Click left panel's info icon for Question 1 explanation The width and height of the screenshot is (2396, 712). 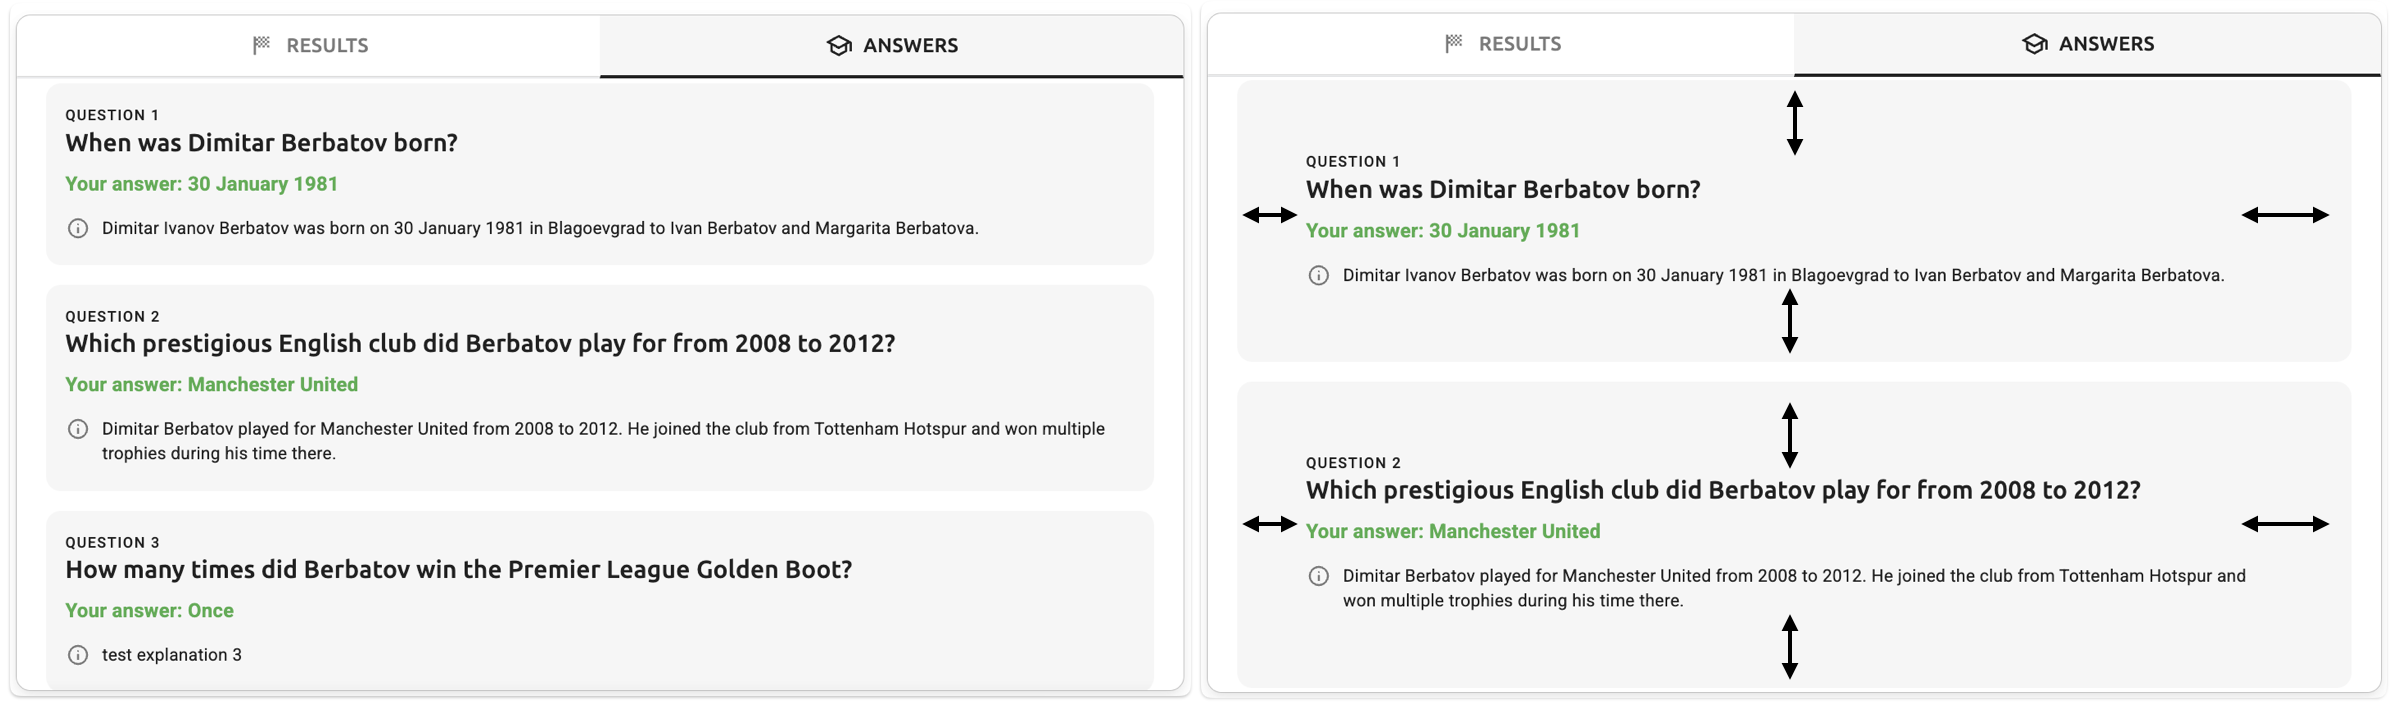point(78,228)
